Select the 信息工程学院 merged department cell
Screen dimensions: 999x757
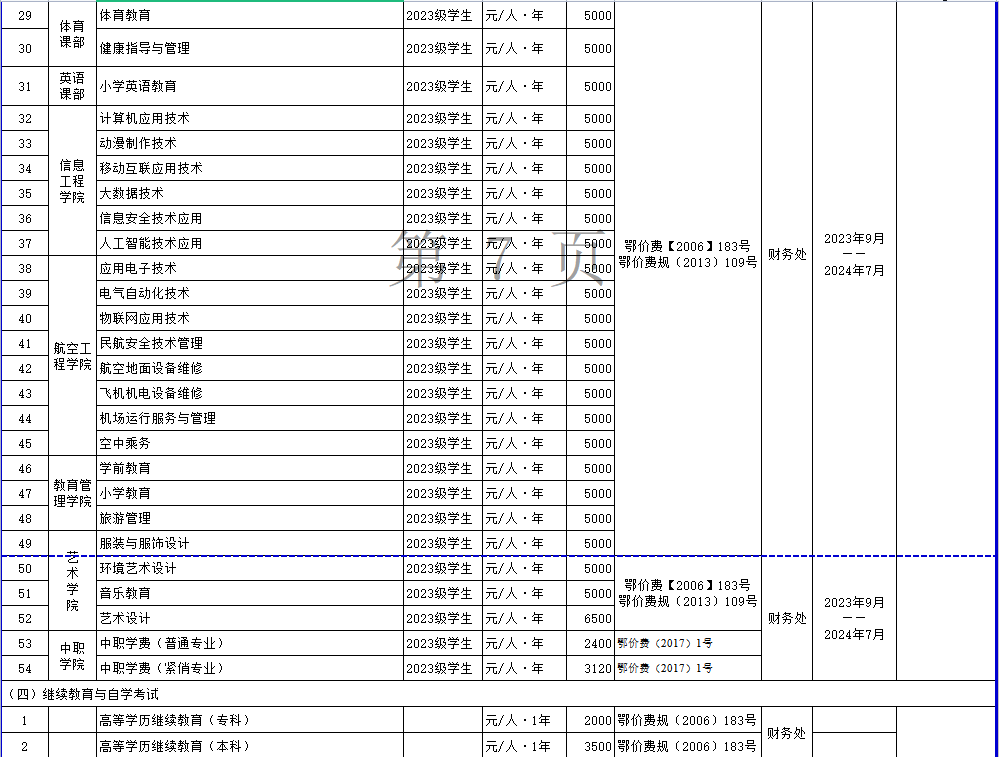pyautogui.click(x=72, y=181)
